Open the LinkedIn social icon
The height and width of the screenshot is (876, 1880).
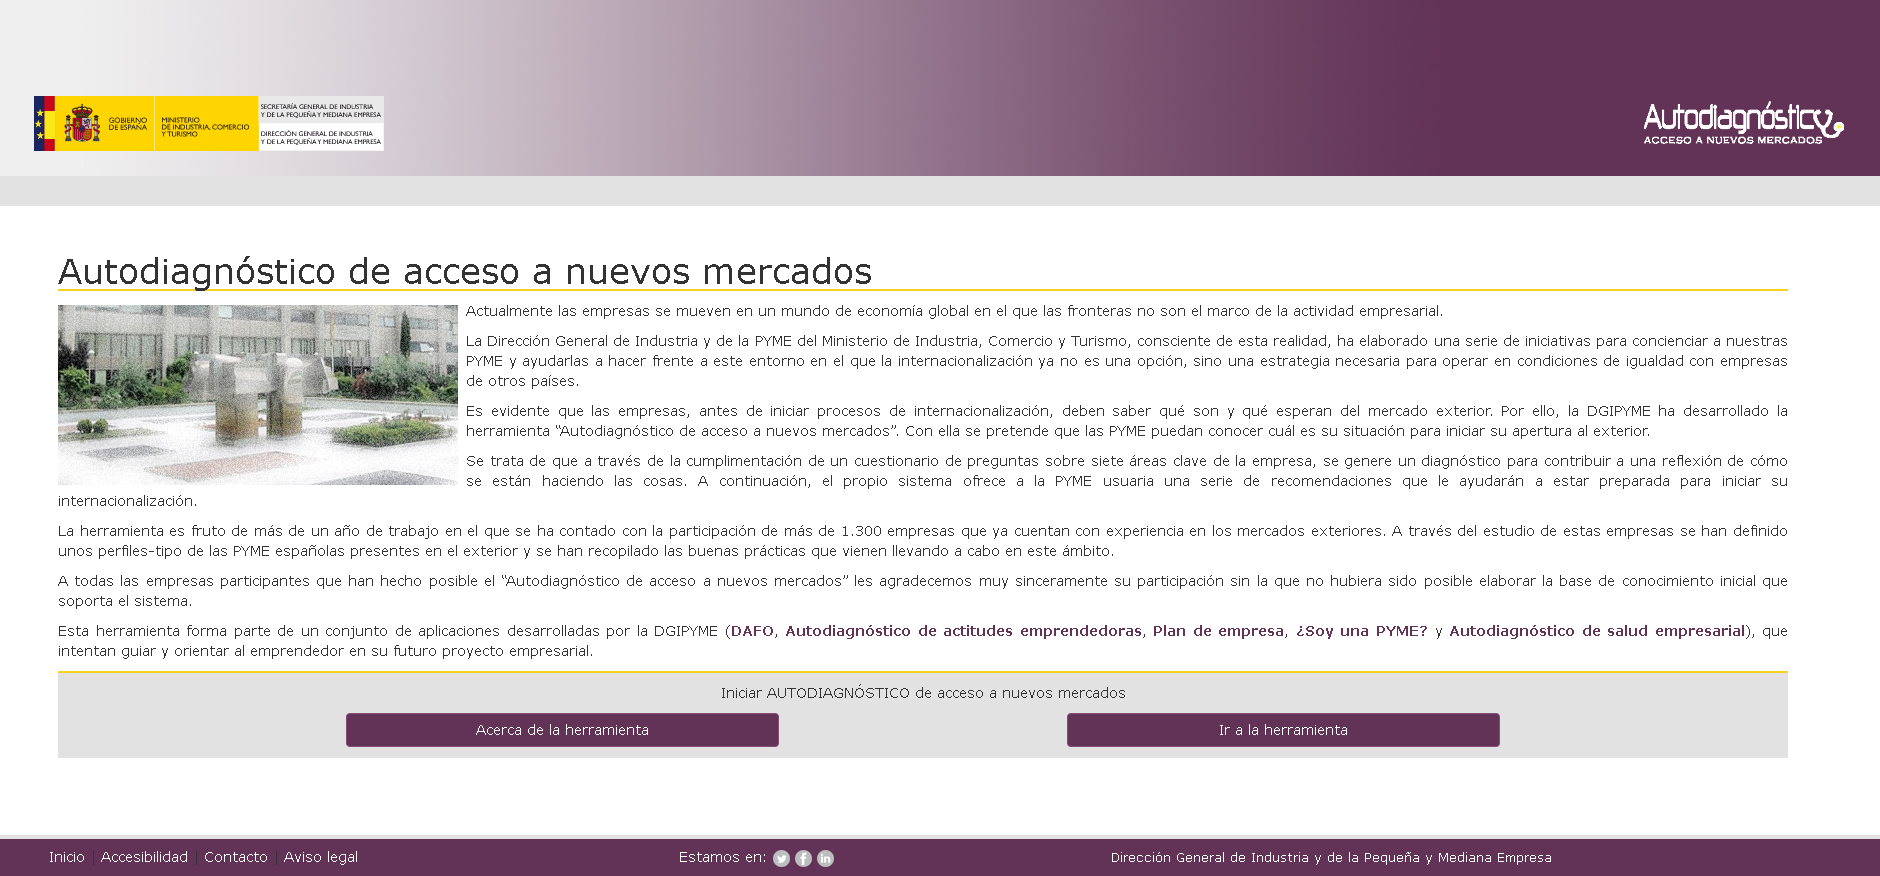[825, 858]
